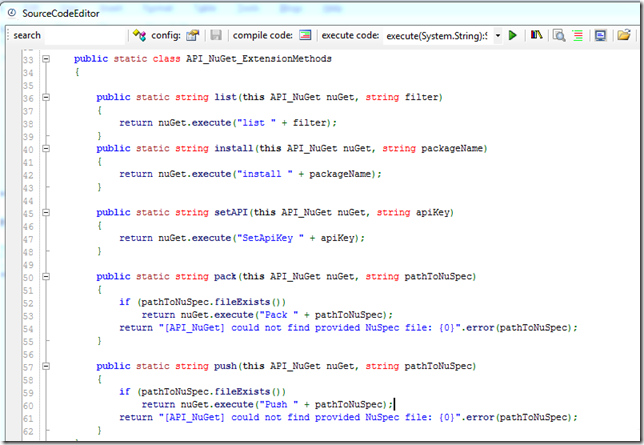Click the colored shapes icon next to search

click(x=140, y=36)
